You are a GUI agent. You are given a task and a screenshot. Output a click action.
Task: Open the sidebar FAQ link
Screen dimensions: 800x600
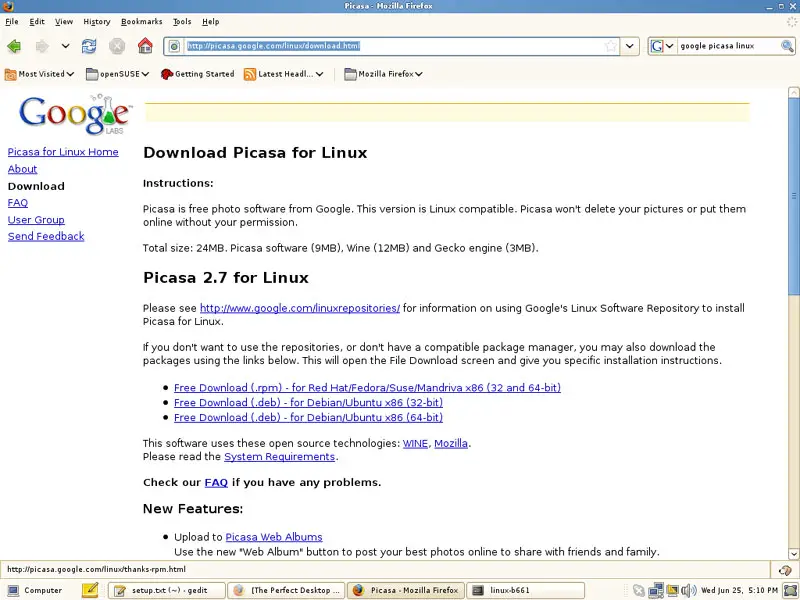[x=18, y=203]
